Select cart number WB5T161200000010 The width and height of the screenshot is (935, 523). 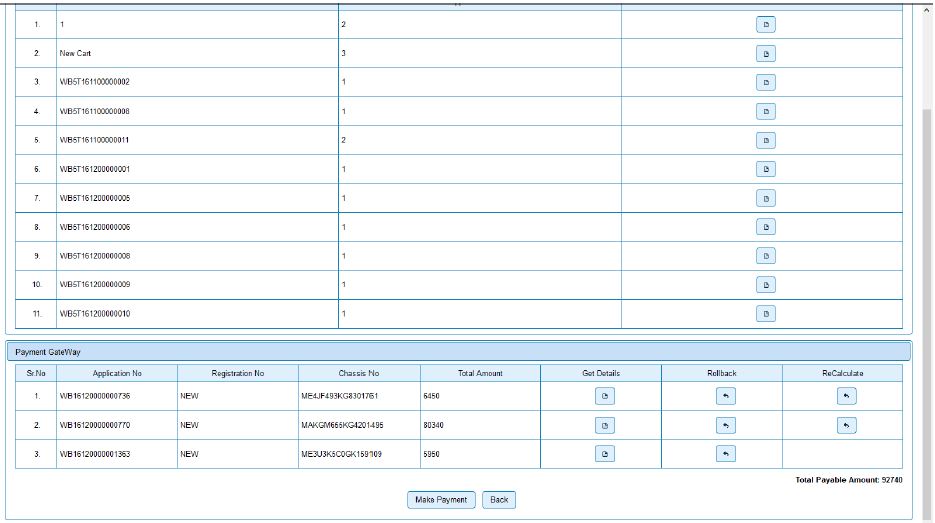click(x=95, y=314)
